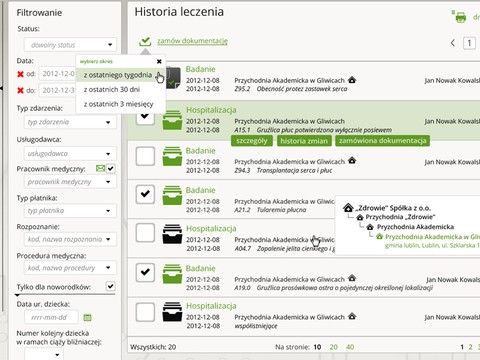Show 40 items per page
Screen dimensions: 480x360
[350, 347]
